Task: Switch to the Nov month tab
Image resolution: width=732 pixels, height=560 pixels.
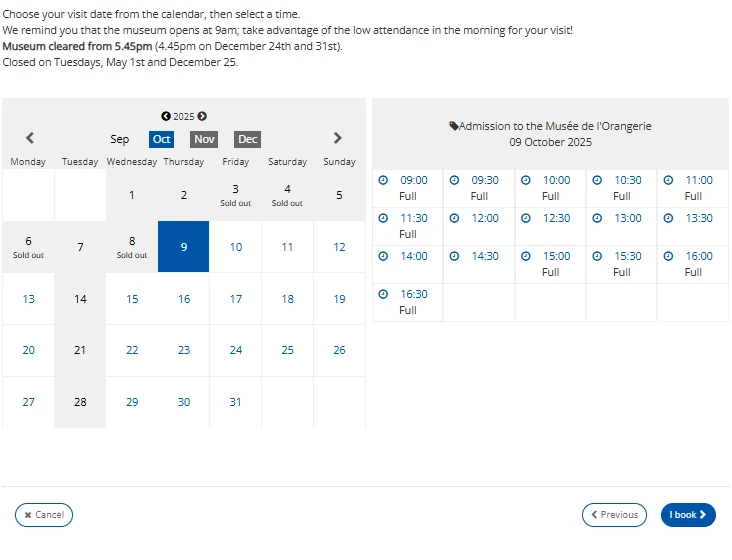Action: pos(204,140)
